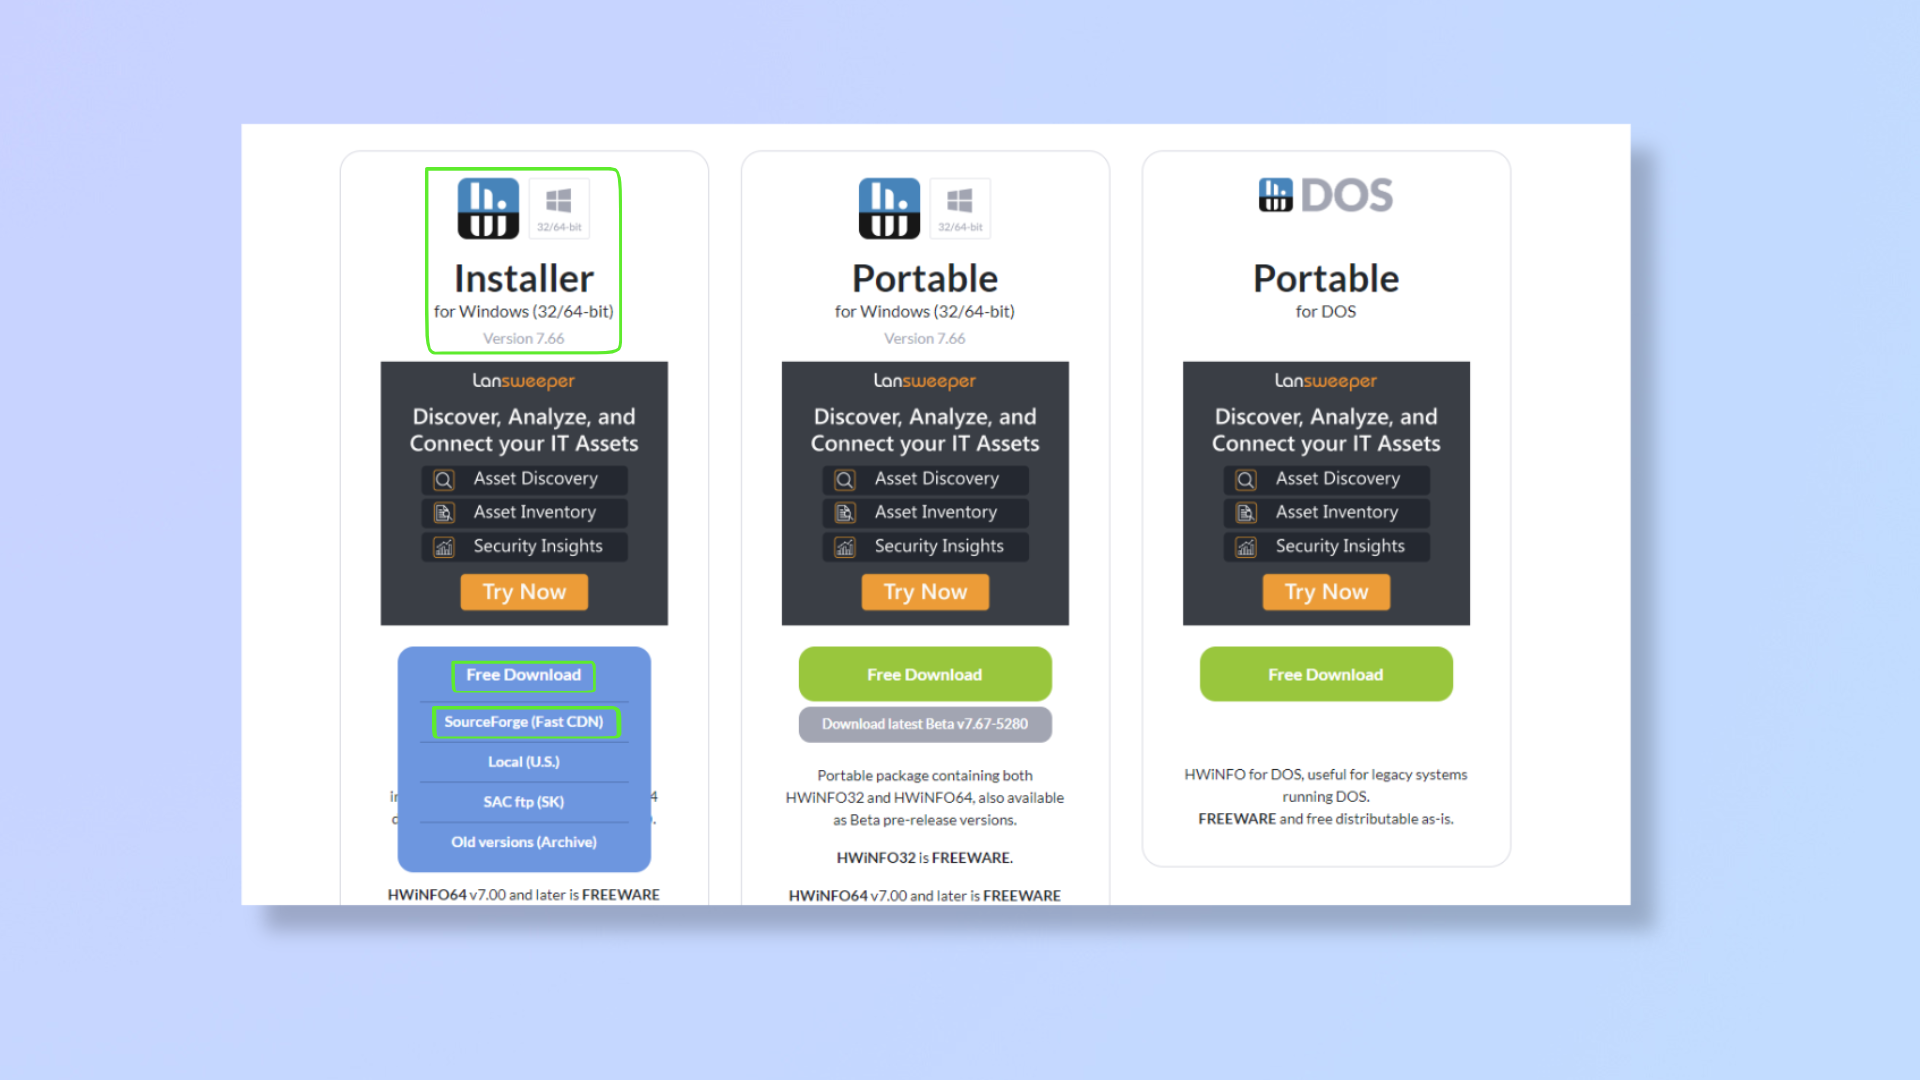
Task: Click Try Now on Portable Windows card
Action: click(x=923, y=591)
